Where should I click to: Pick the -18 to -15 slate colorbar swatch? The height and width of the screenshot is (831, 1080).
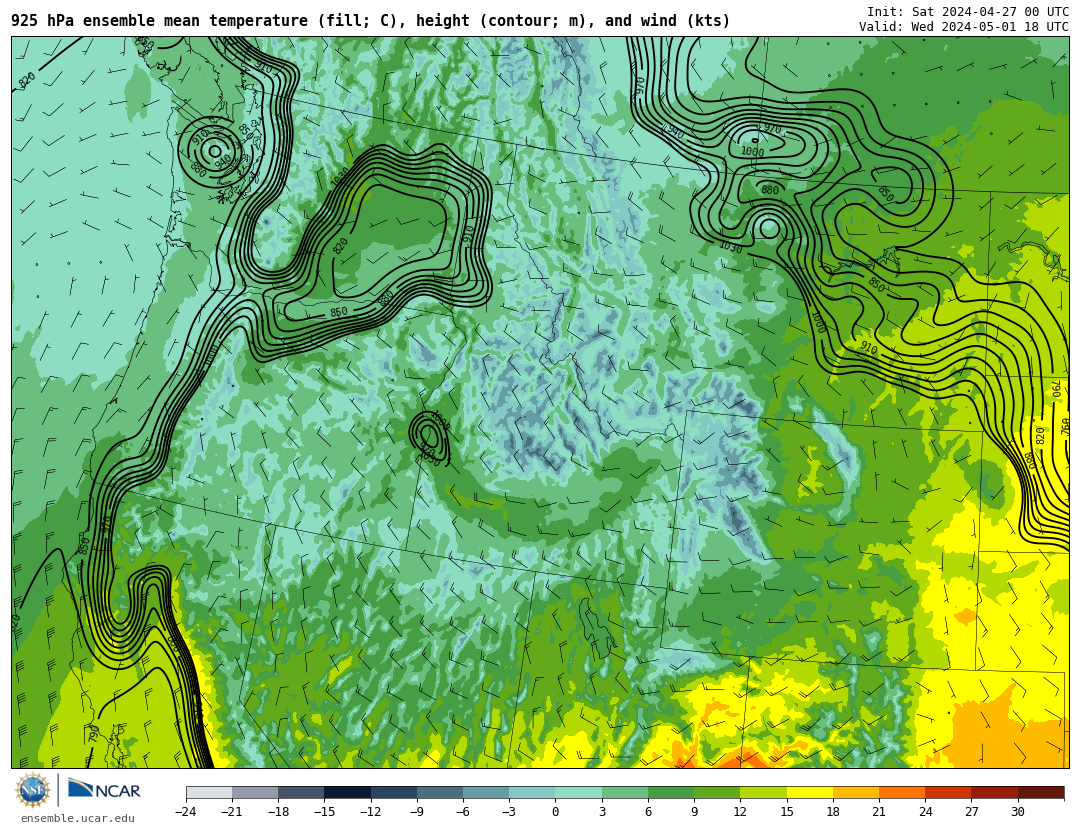coord(301,792)
